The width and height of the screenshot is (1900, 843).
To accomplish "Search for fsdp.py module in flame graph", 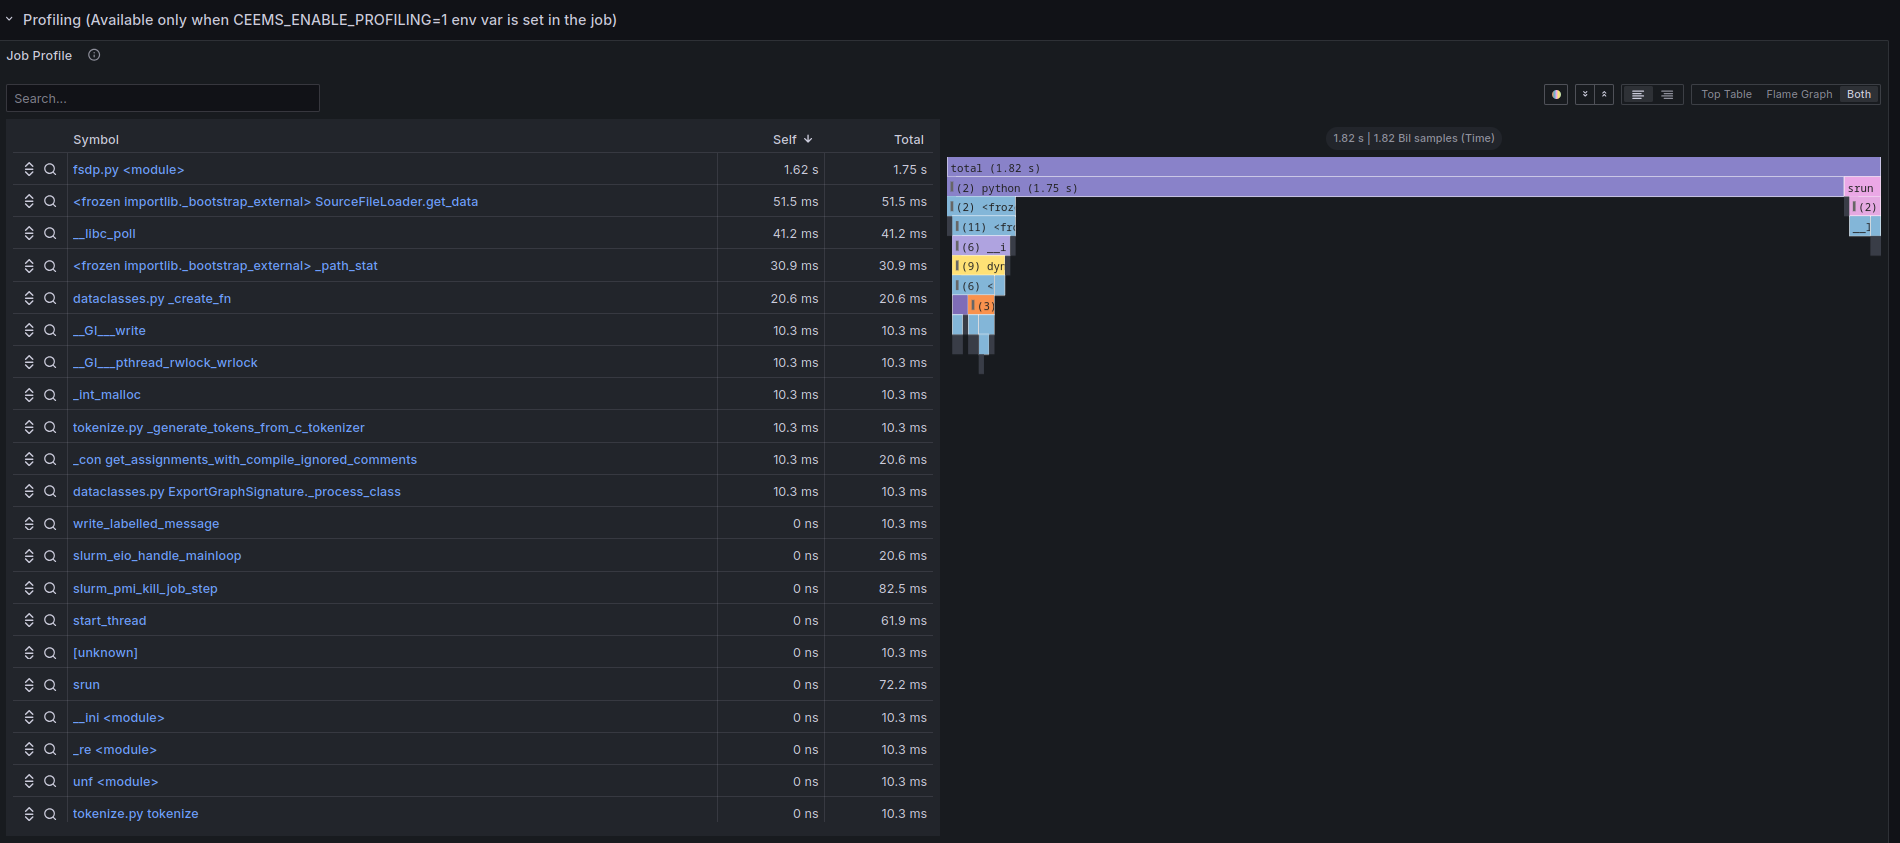I will point(50,170).
